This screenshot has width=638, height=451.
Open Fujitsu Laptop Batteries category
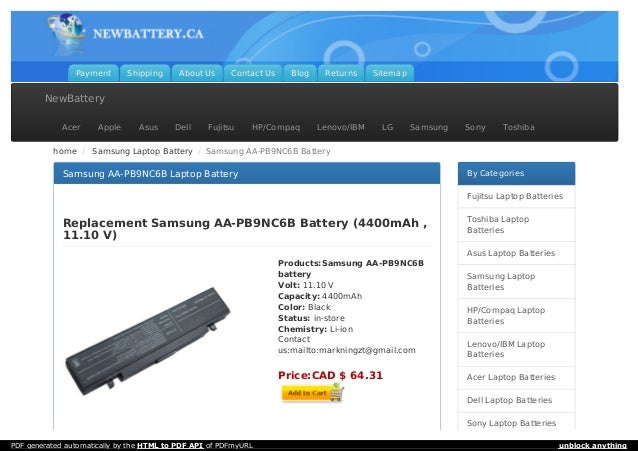[516, 196]
